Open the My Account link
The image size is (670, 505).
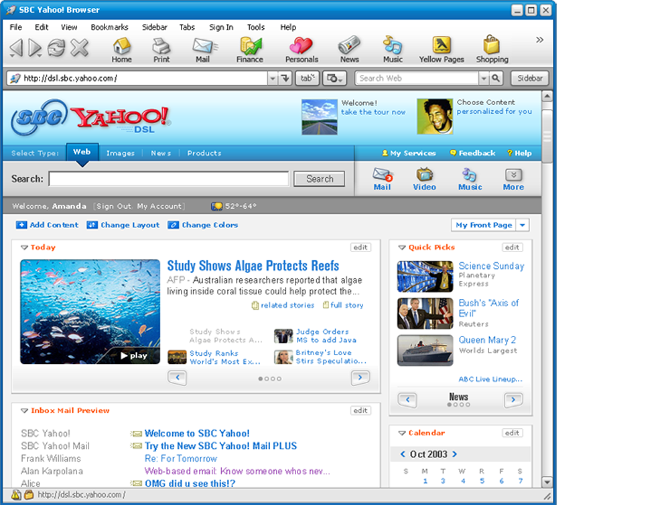click(x=159, y=206)
